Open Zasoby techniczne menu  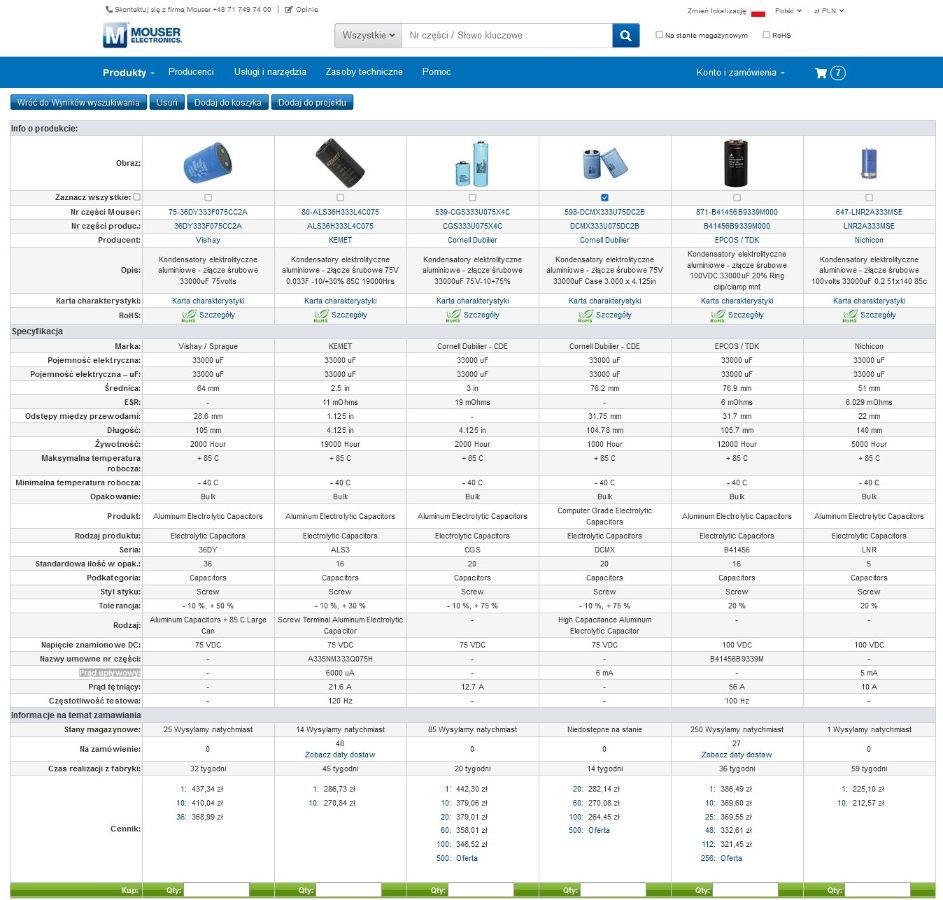[x=364, y=72]
